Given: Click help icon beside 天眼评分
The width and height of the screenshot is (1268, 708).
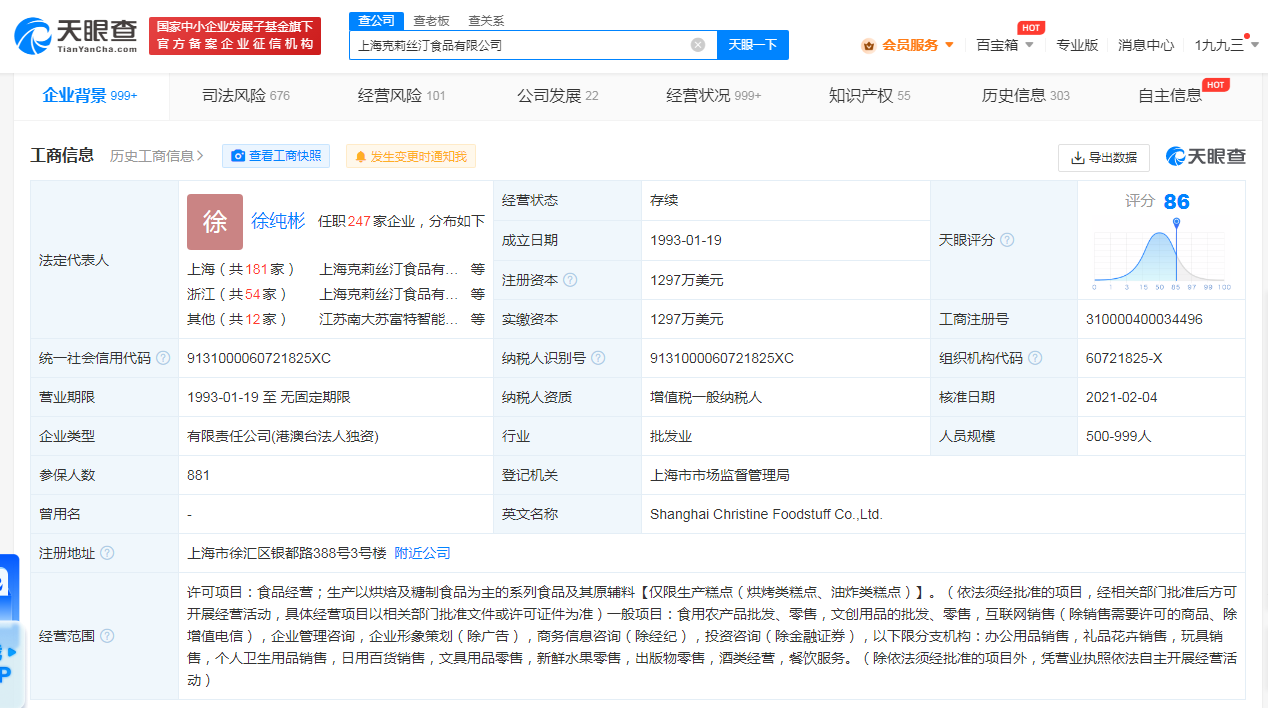Looking at the screenshot, I should point(1007,240).
